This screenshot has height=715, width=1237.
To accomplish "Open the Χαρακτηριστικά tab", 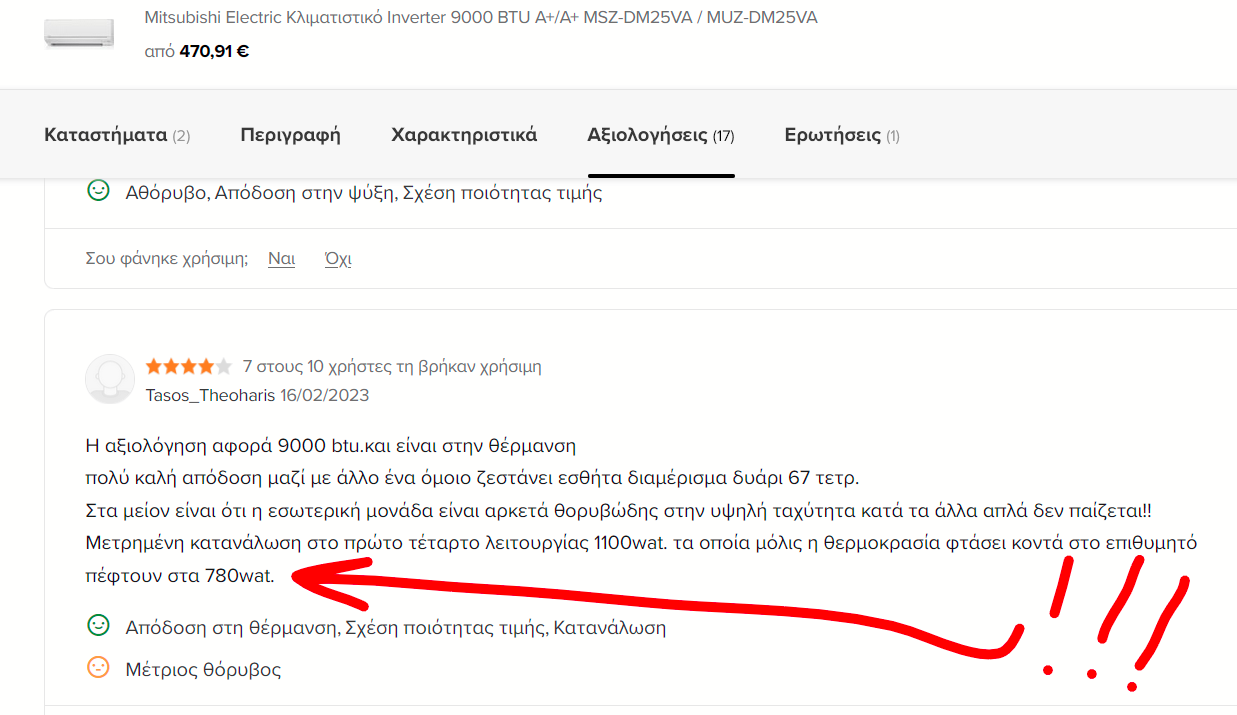I will tap(464, 135).
